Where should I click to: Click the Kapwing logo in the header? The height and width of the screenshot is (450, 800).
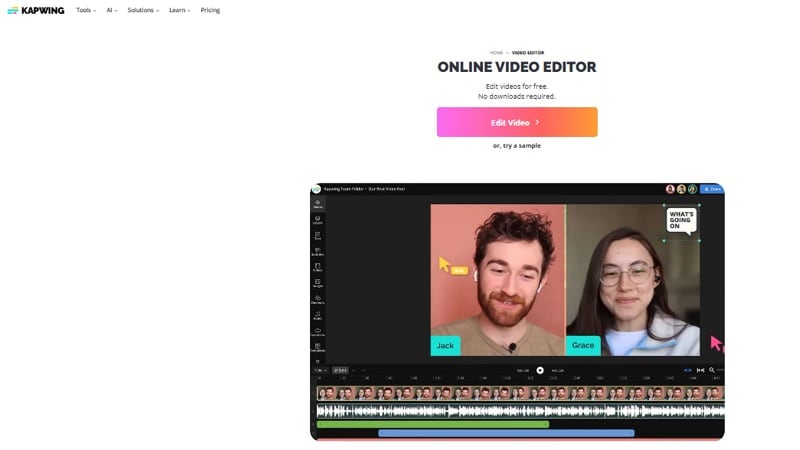[x=36, y=10]
